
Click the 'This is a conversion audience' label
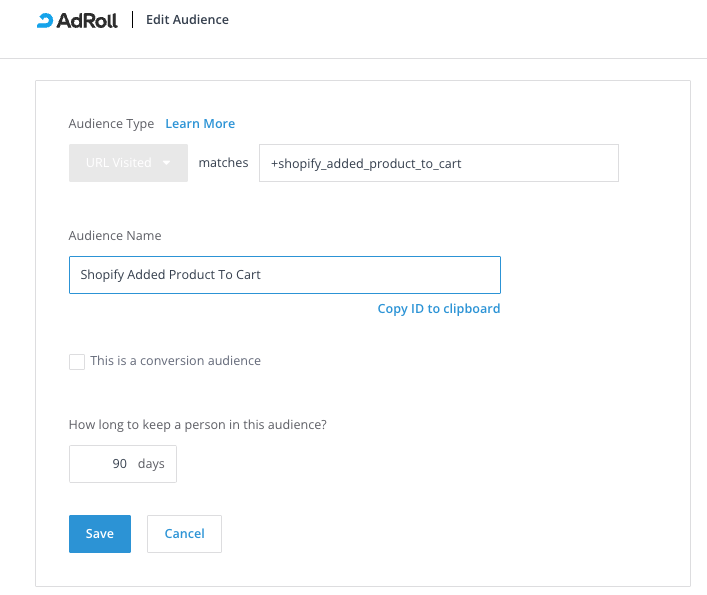click(x=175, y=361)
